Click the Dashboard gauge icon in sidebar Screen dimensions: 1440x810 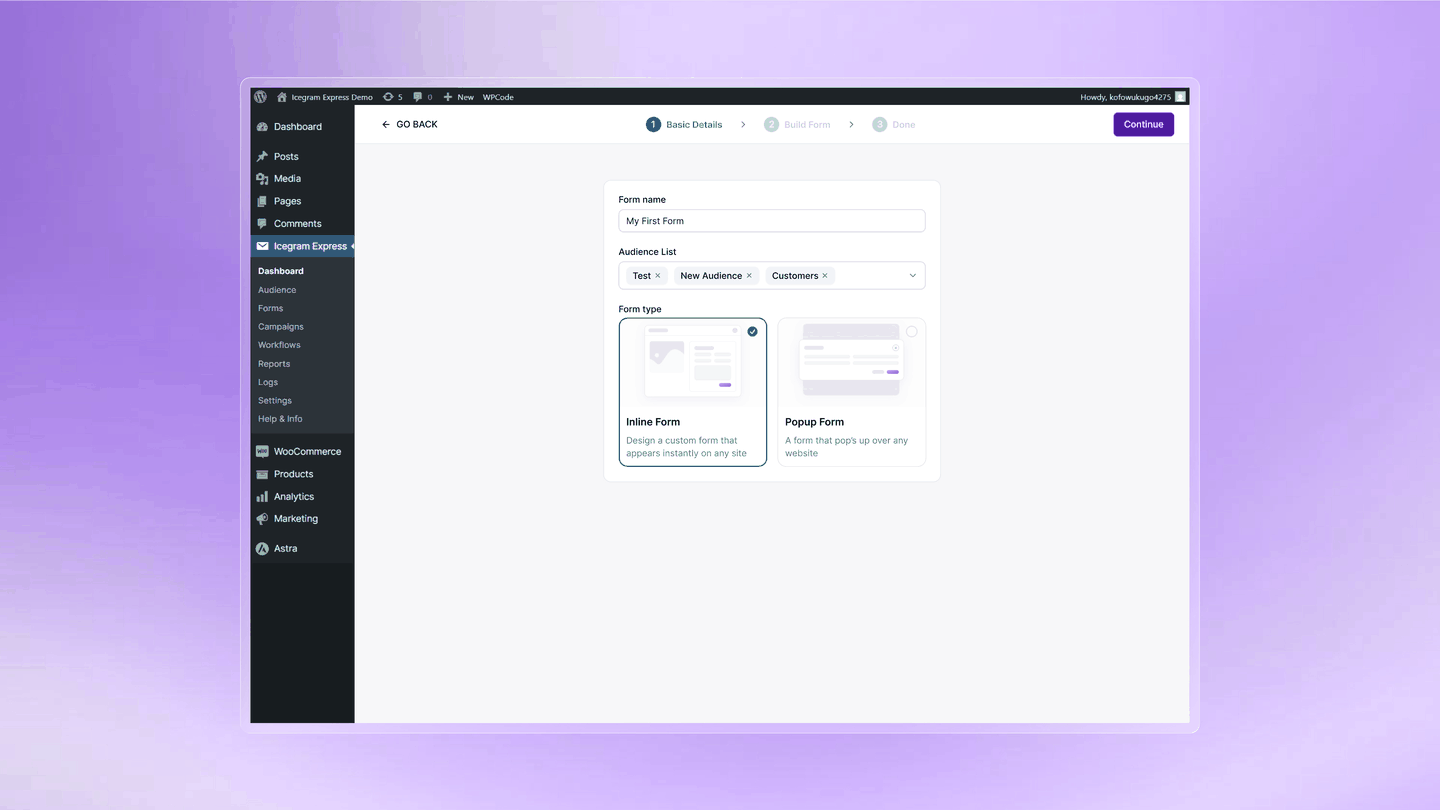(x=262, y=127)
